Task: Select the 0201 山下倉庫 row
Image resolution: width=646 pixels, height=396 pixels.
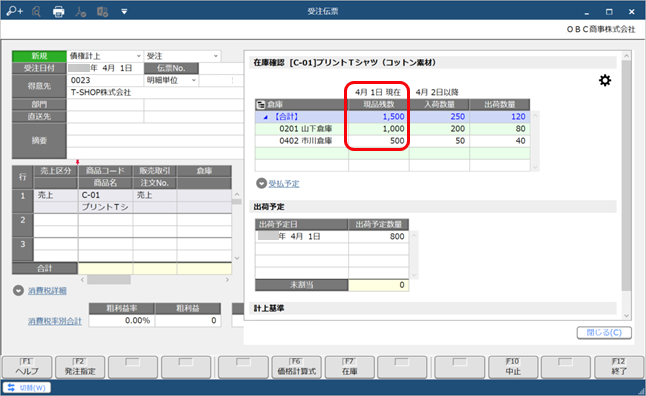Action: (392, 129)
